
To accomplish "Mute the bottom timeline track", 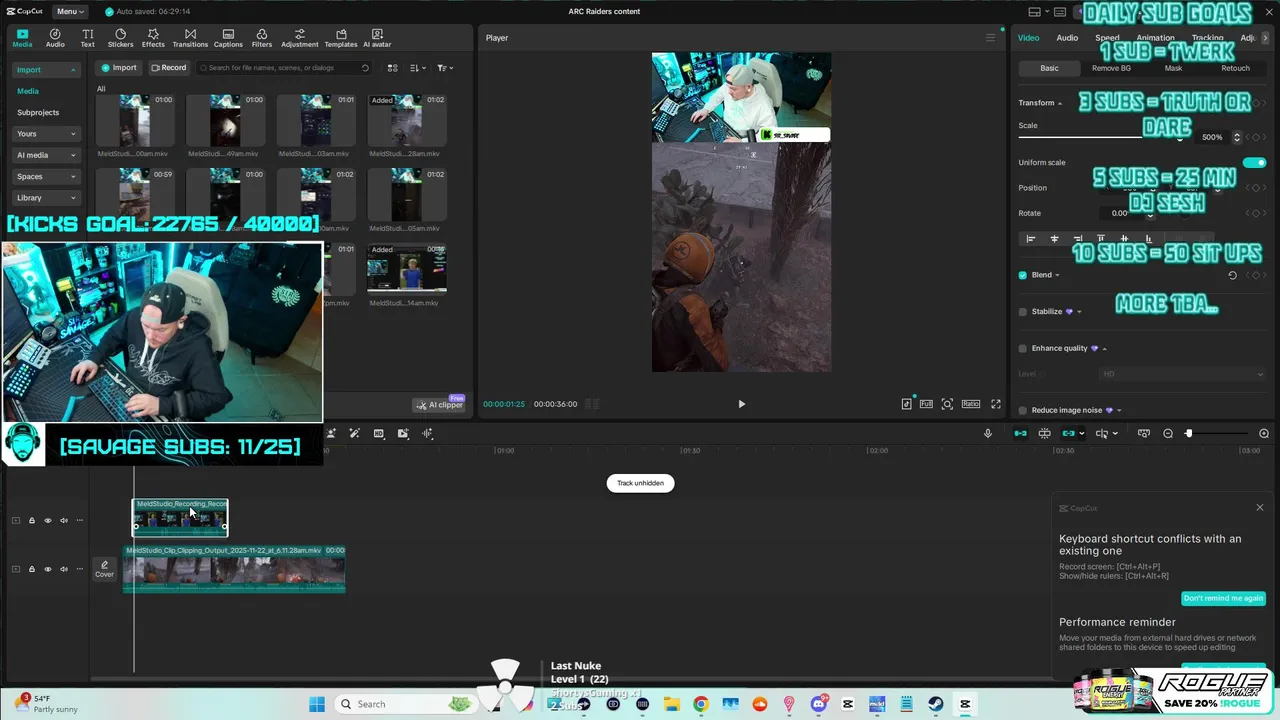I will coord(64,569).
